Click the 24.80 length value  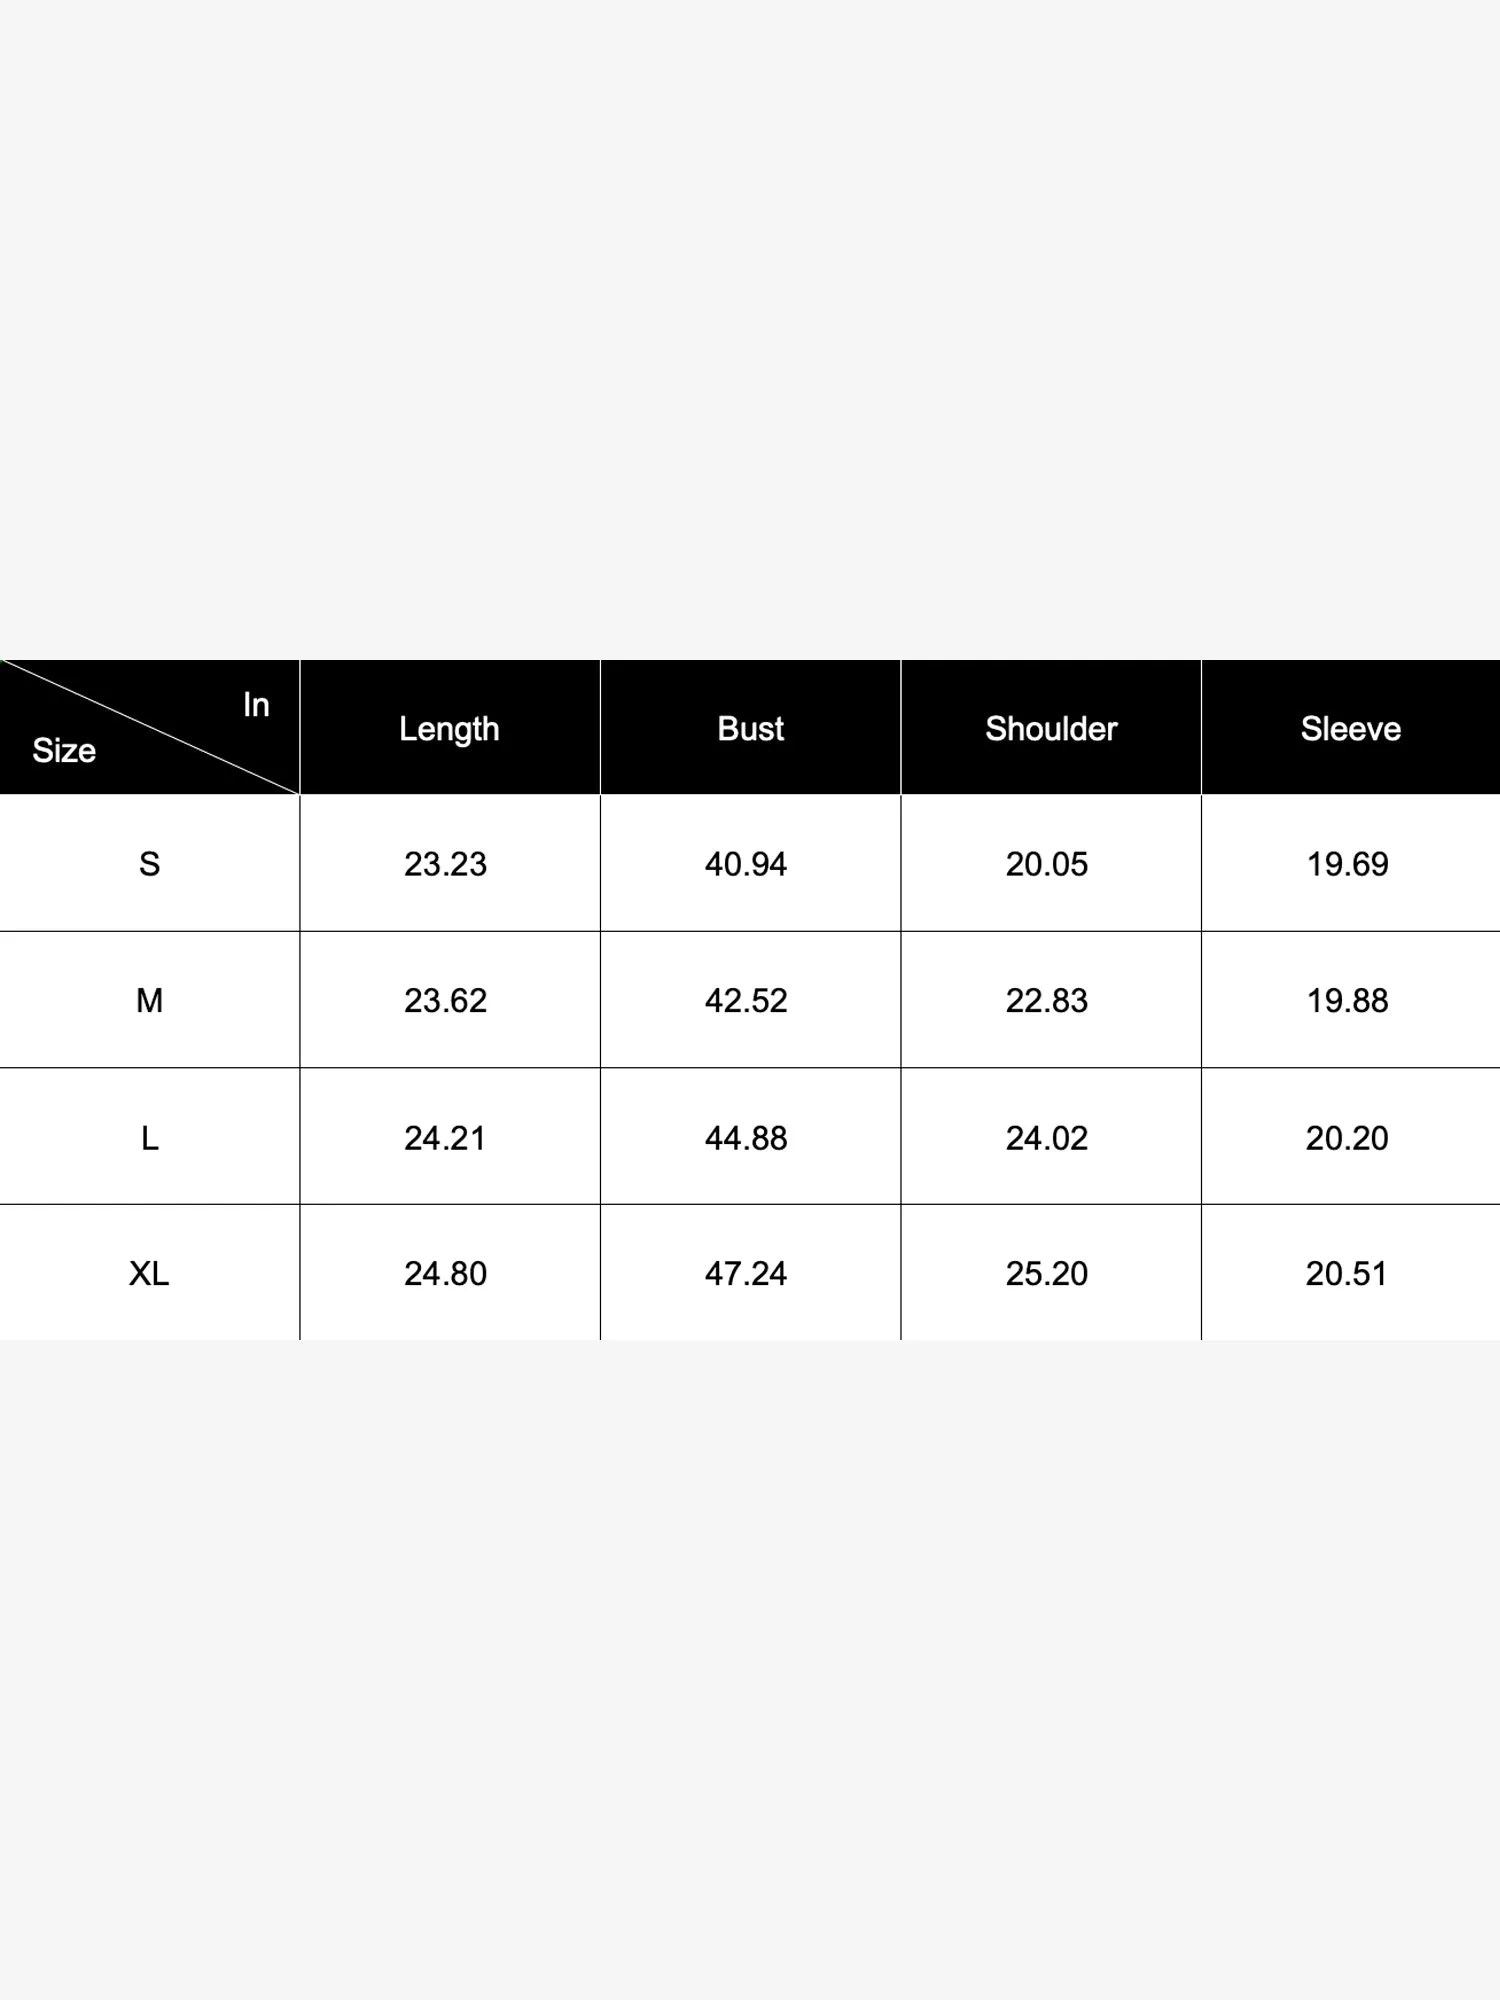[445, 1274]
